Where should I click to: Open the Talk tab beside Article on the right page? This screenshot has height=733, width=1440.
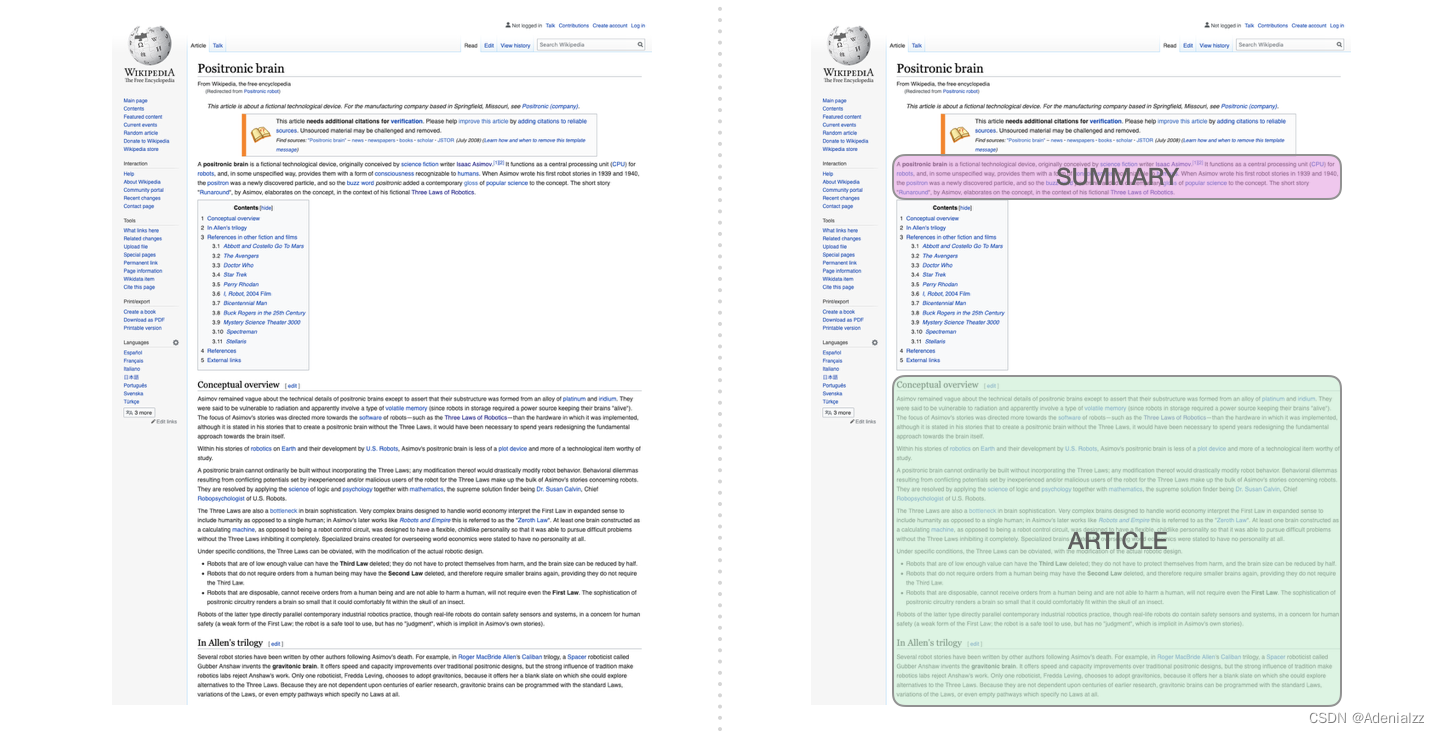point(917,46)
